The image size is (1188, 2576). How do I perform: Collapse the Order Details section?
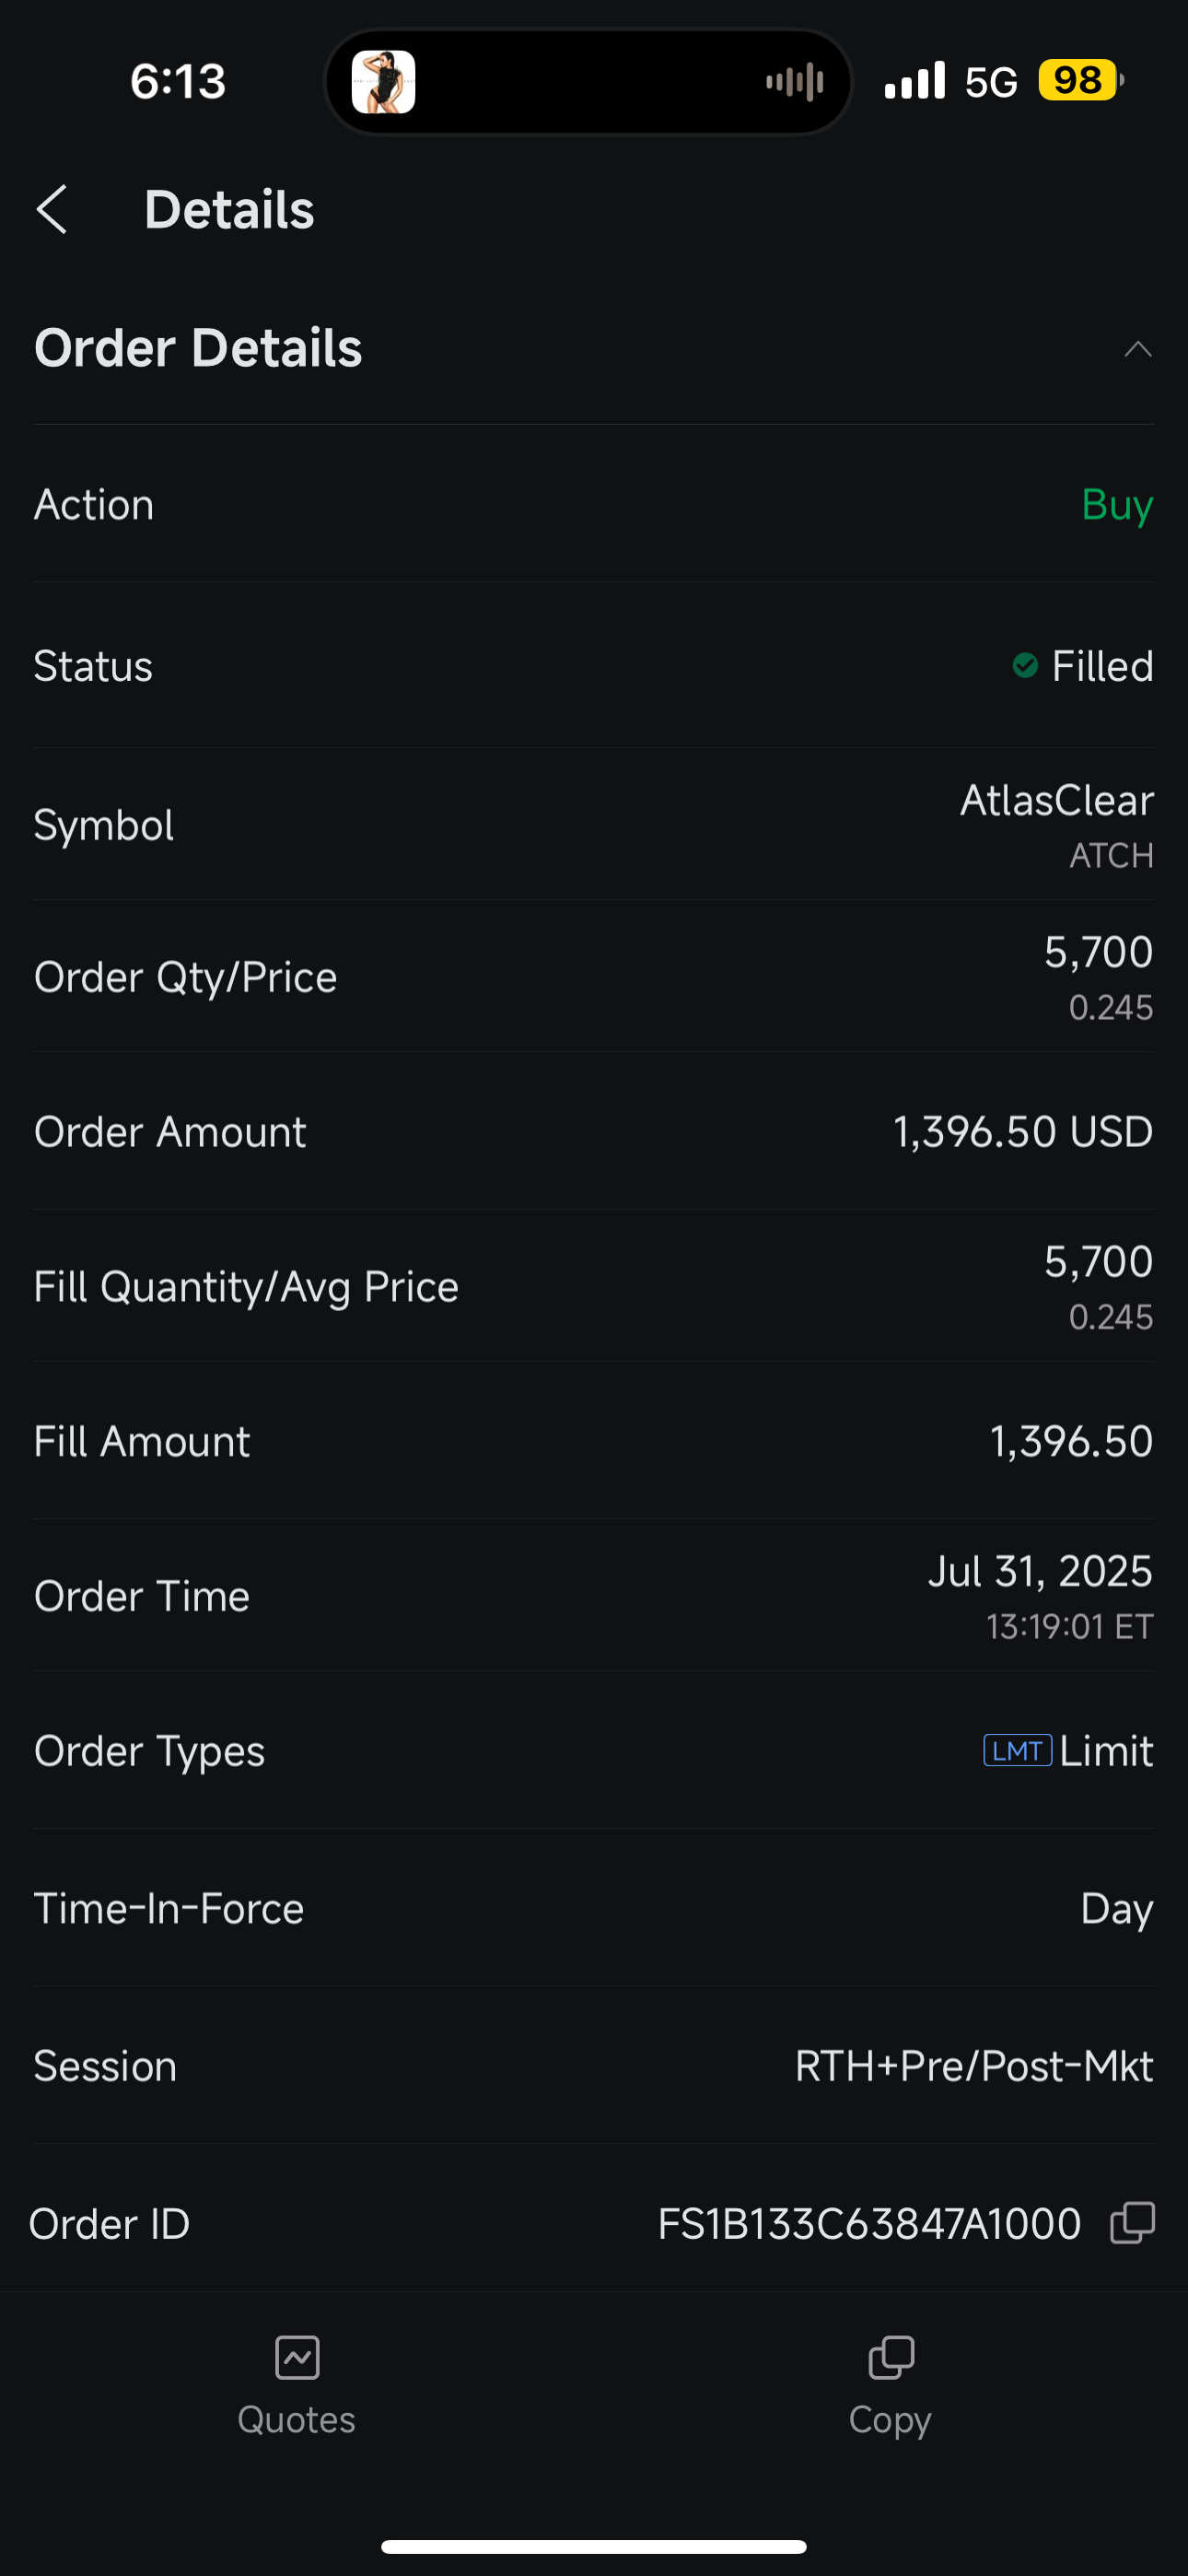[1137, 349]
